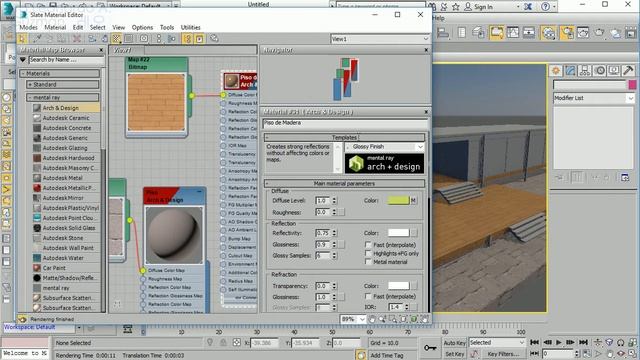Click the Render Production teapot icon
This screenshot has width=640, height=360.
point(599,33)
